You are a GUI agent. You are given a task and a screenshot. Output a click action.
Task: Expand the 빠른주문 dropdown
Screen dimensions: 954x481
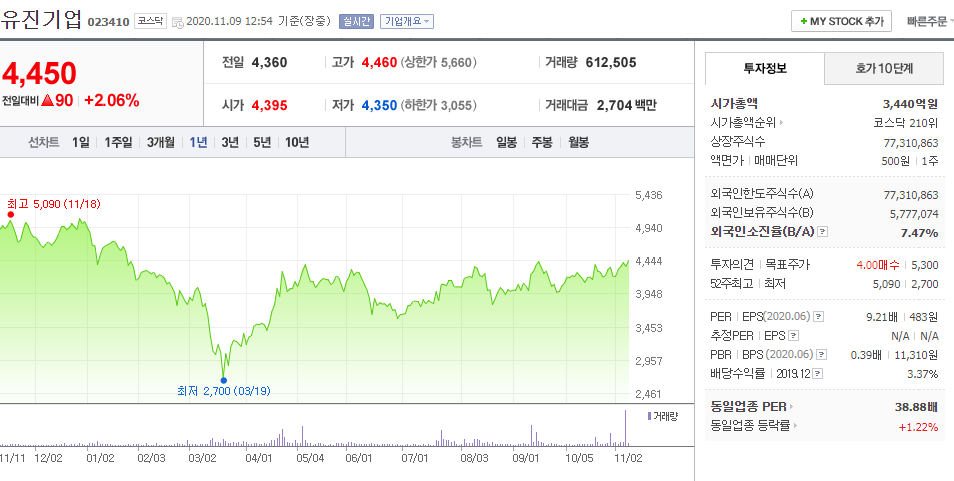(929, 21)
